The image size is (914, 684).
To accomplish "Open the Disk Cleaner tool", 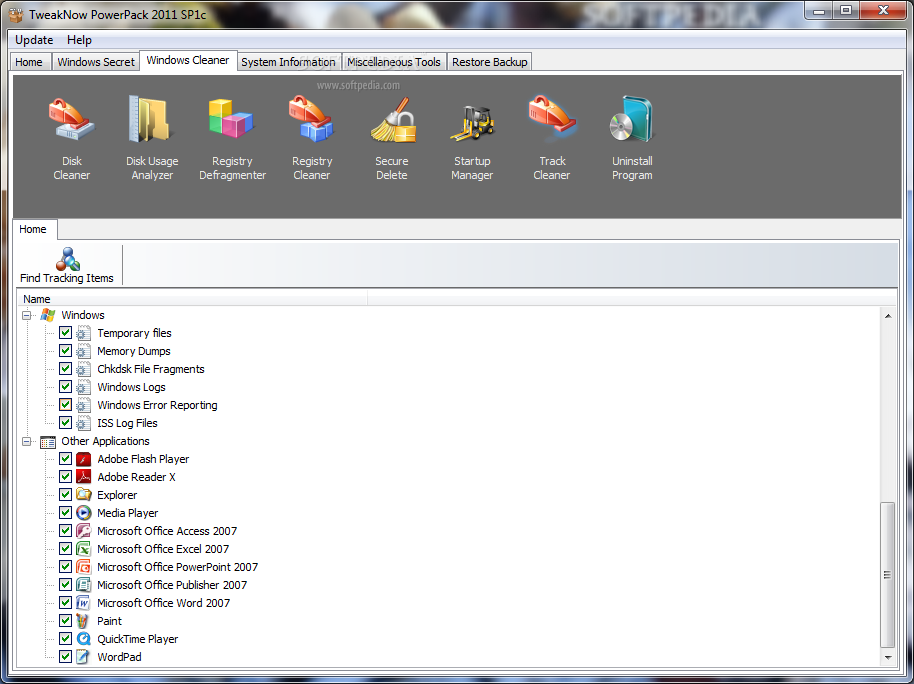I will 72,138.
